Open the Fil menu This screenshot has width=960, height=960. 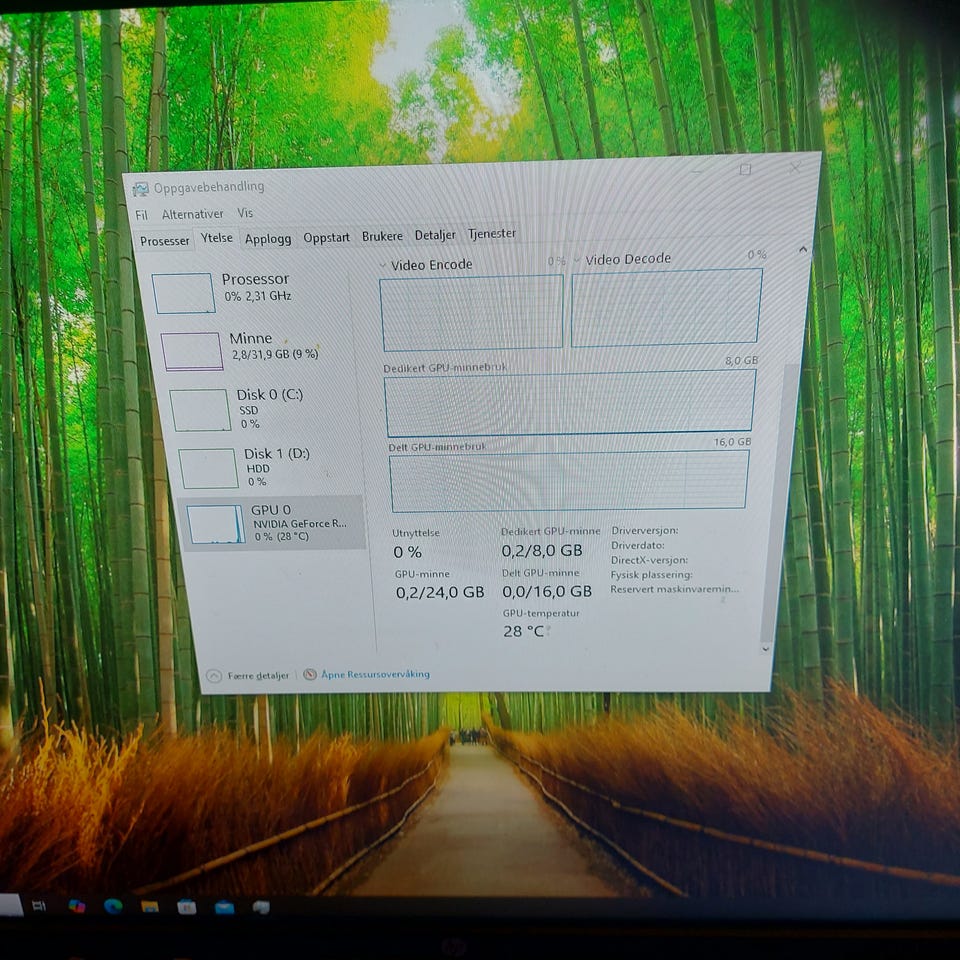point(141,215)
